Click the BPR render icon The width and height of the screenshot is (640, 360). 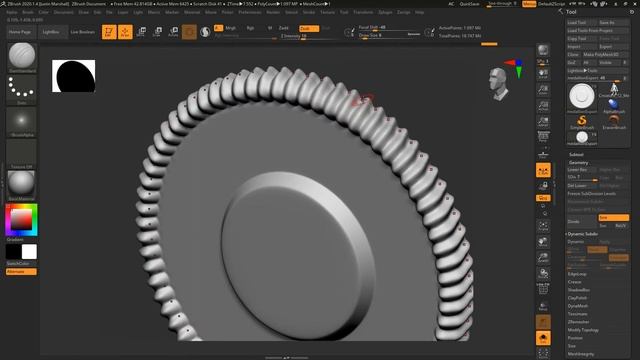click(543, 50)
